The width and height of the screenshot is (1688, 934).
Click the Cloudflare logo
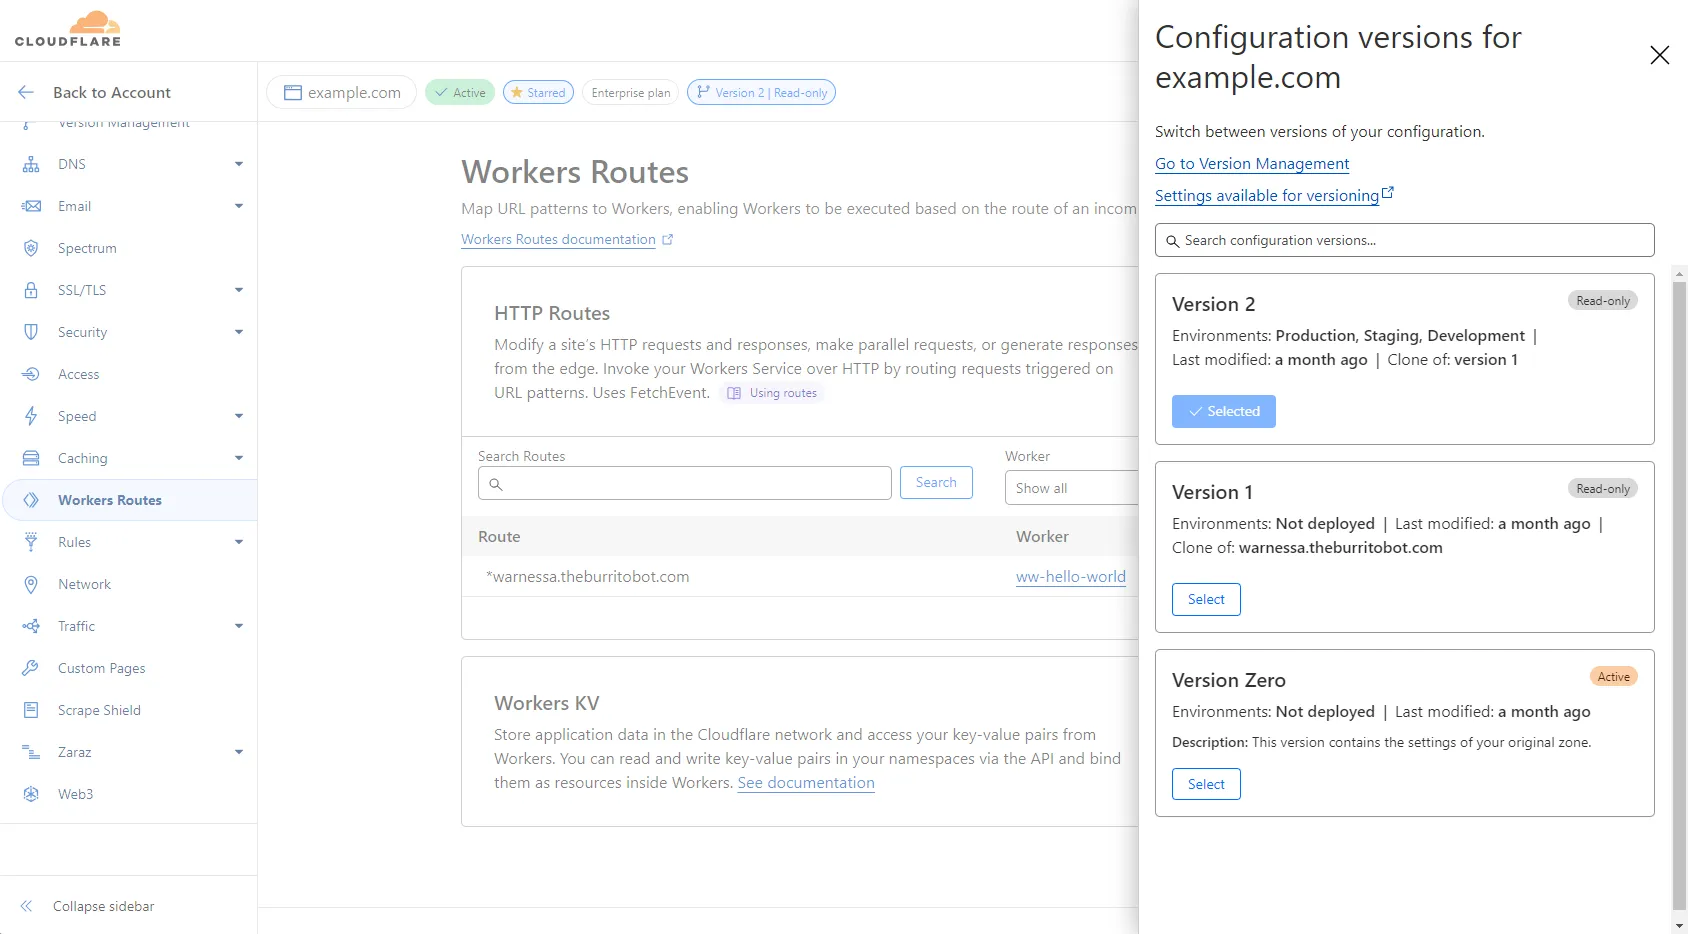[x=68, y=28]
